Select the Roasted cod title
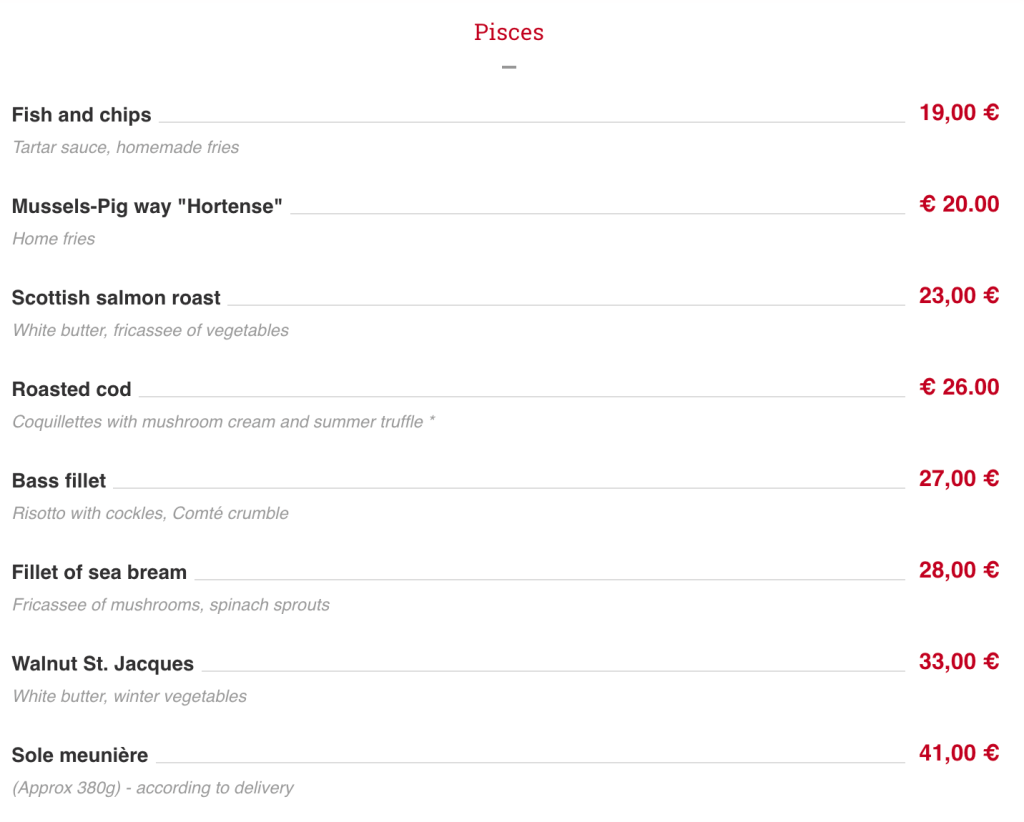The image size is (1024, 822). click(x=71, y=389)
